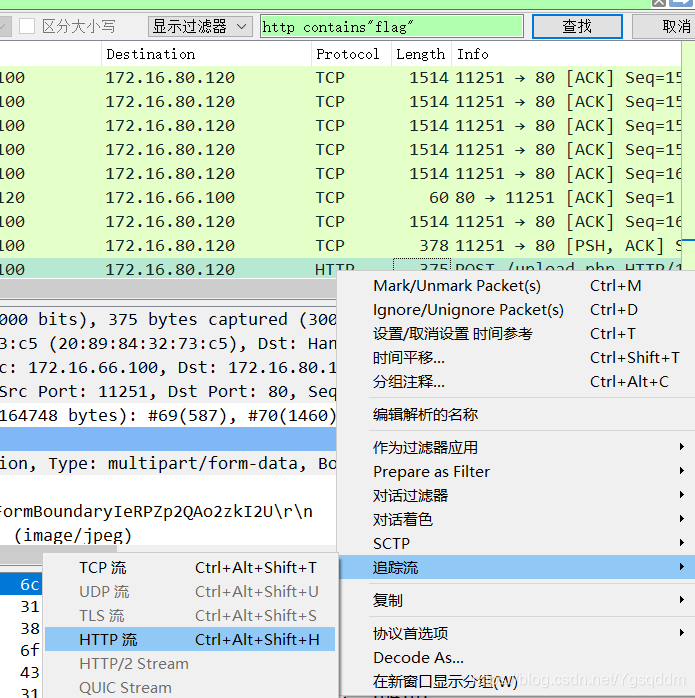Choose Mark/Unmark Packet(s) in context menu
The width and height of the screenshot is (695, 698).
516,286
